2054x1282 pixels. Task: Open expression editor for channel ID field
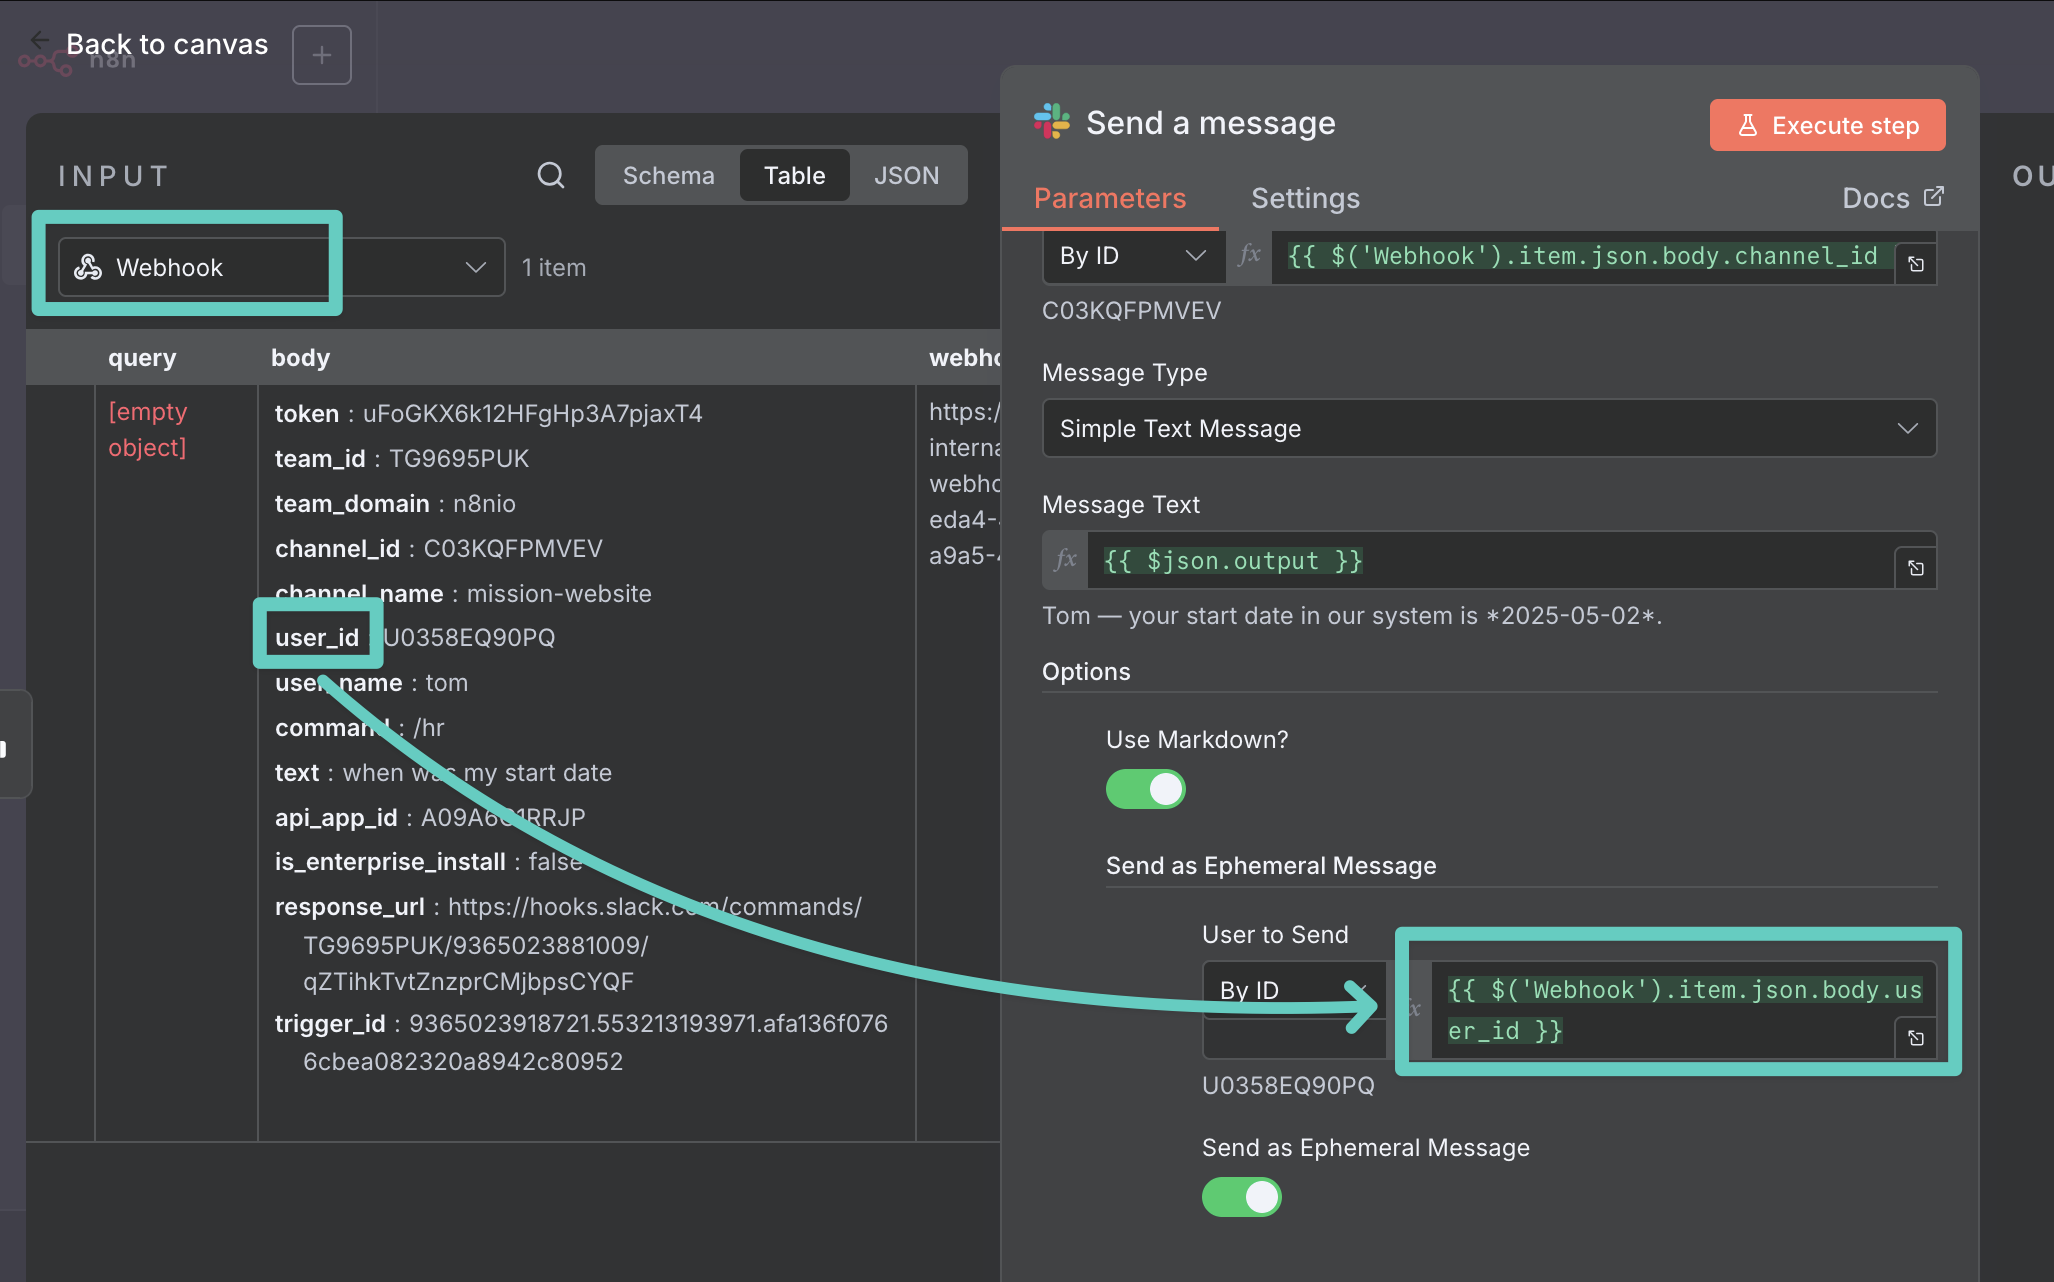coord(1915,264)
